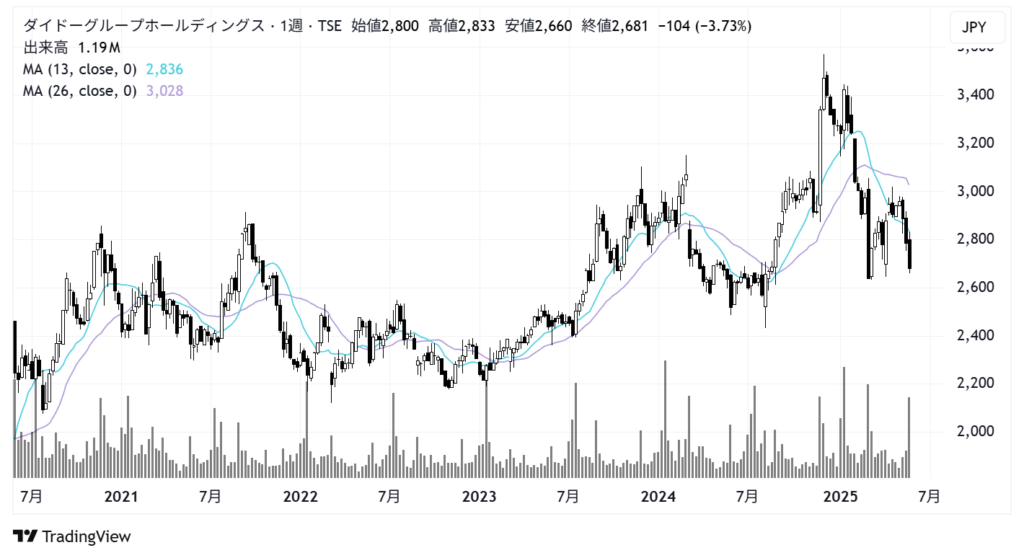
Task: Click the 2022 time axis label
Action: pyautogui.click(x=300, y=497)
